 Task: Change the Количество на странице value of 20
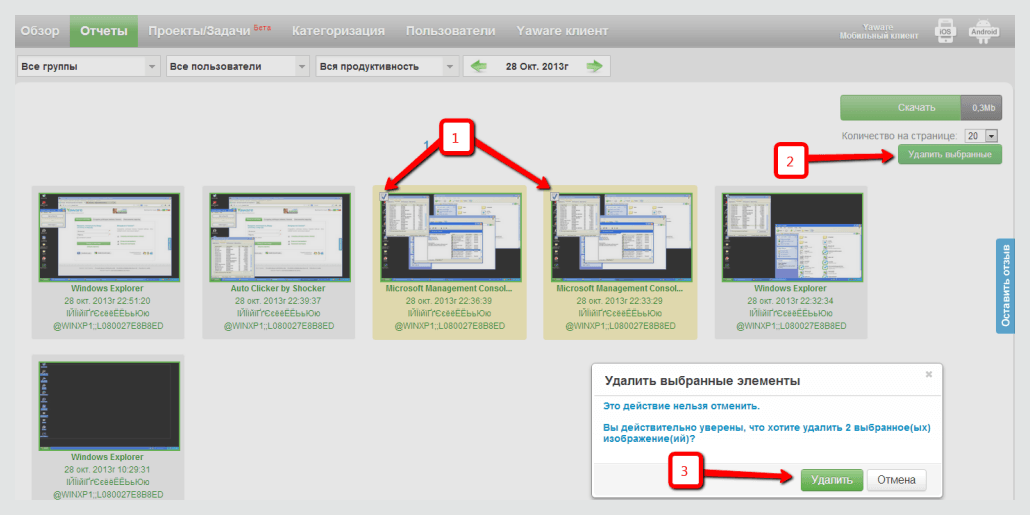(x=981, y=135)
